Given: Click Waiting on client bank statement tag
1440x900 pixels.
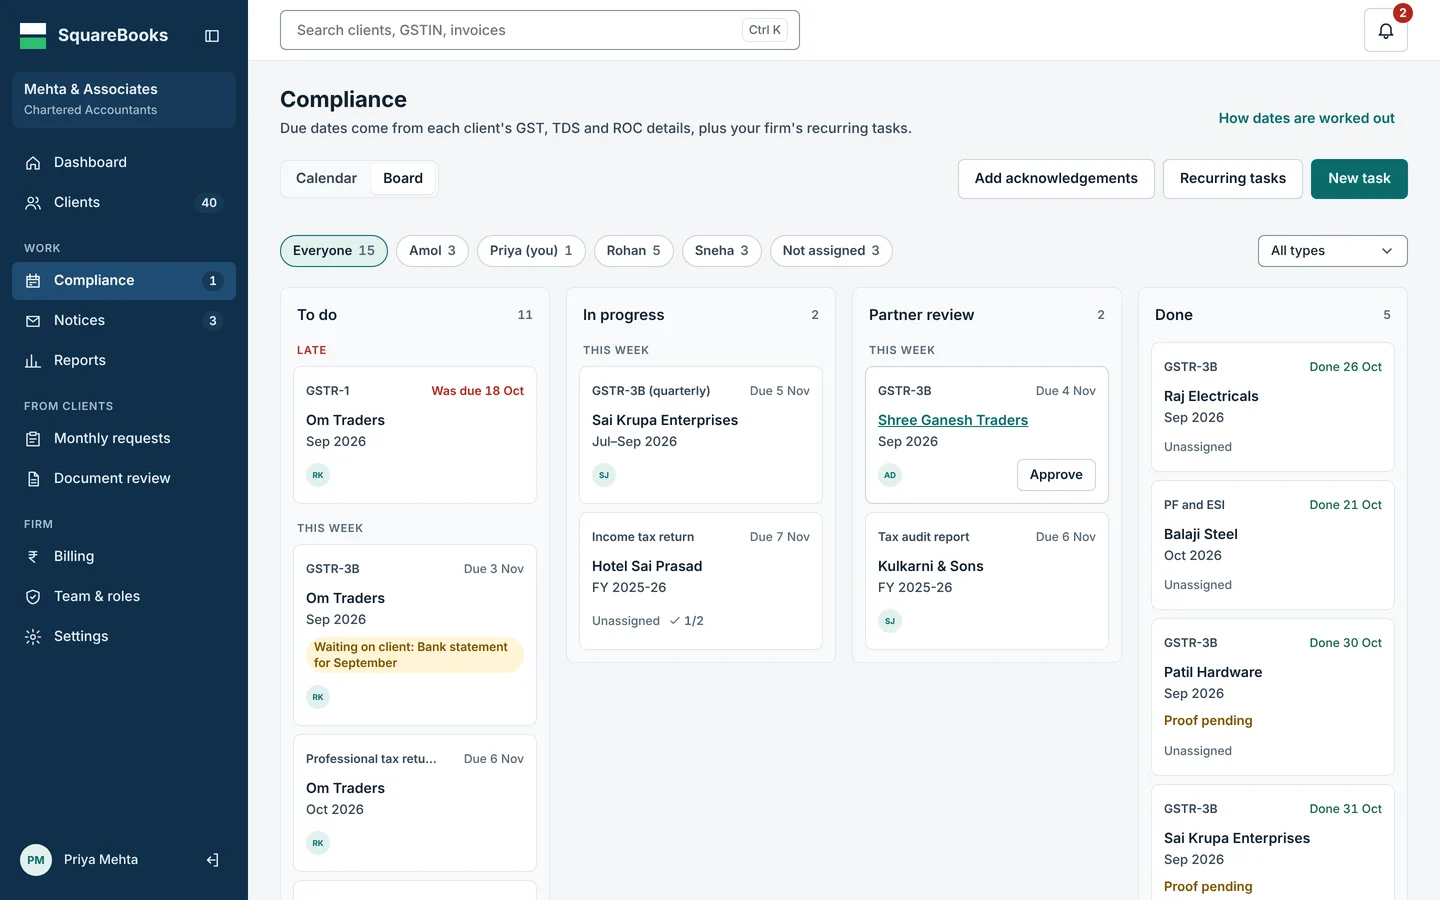Looking at the screenshot, I should click(415, 655).
